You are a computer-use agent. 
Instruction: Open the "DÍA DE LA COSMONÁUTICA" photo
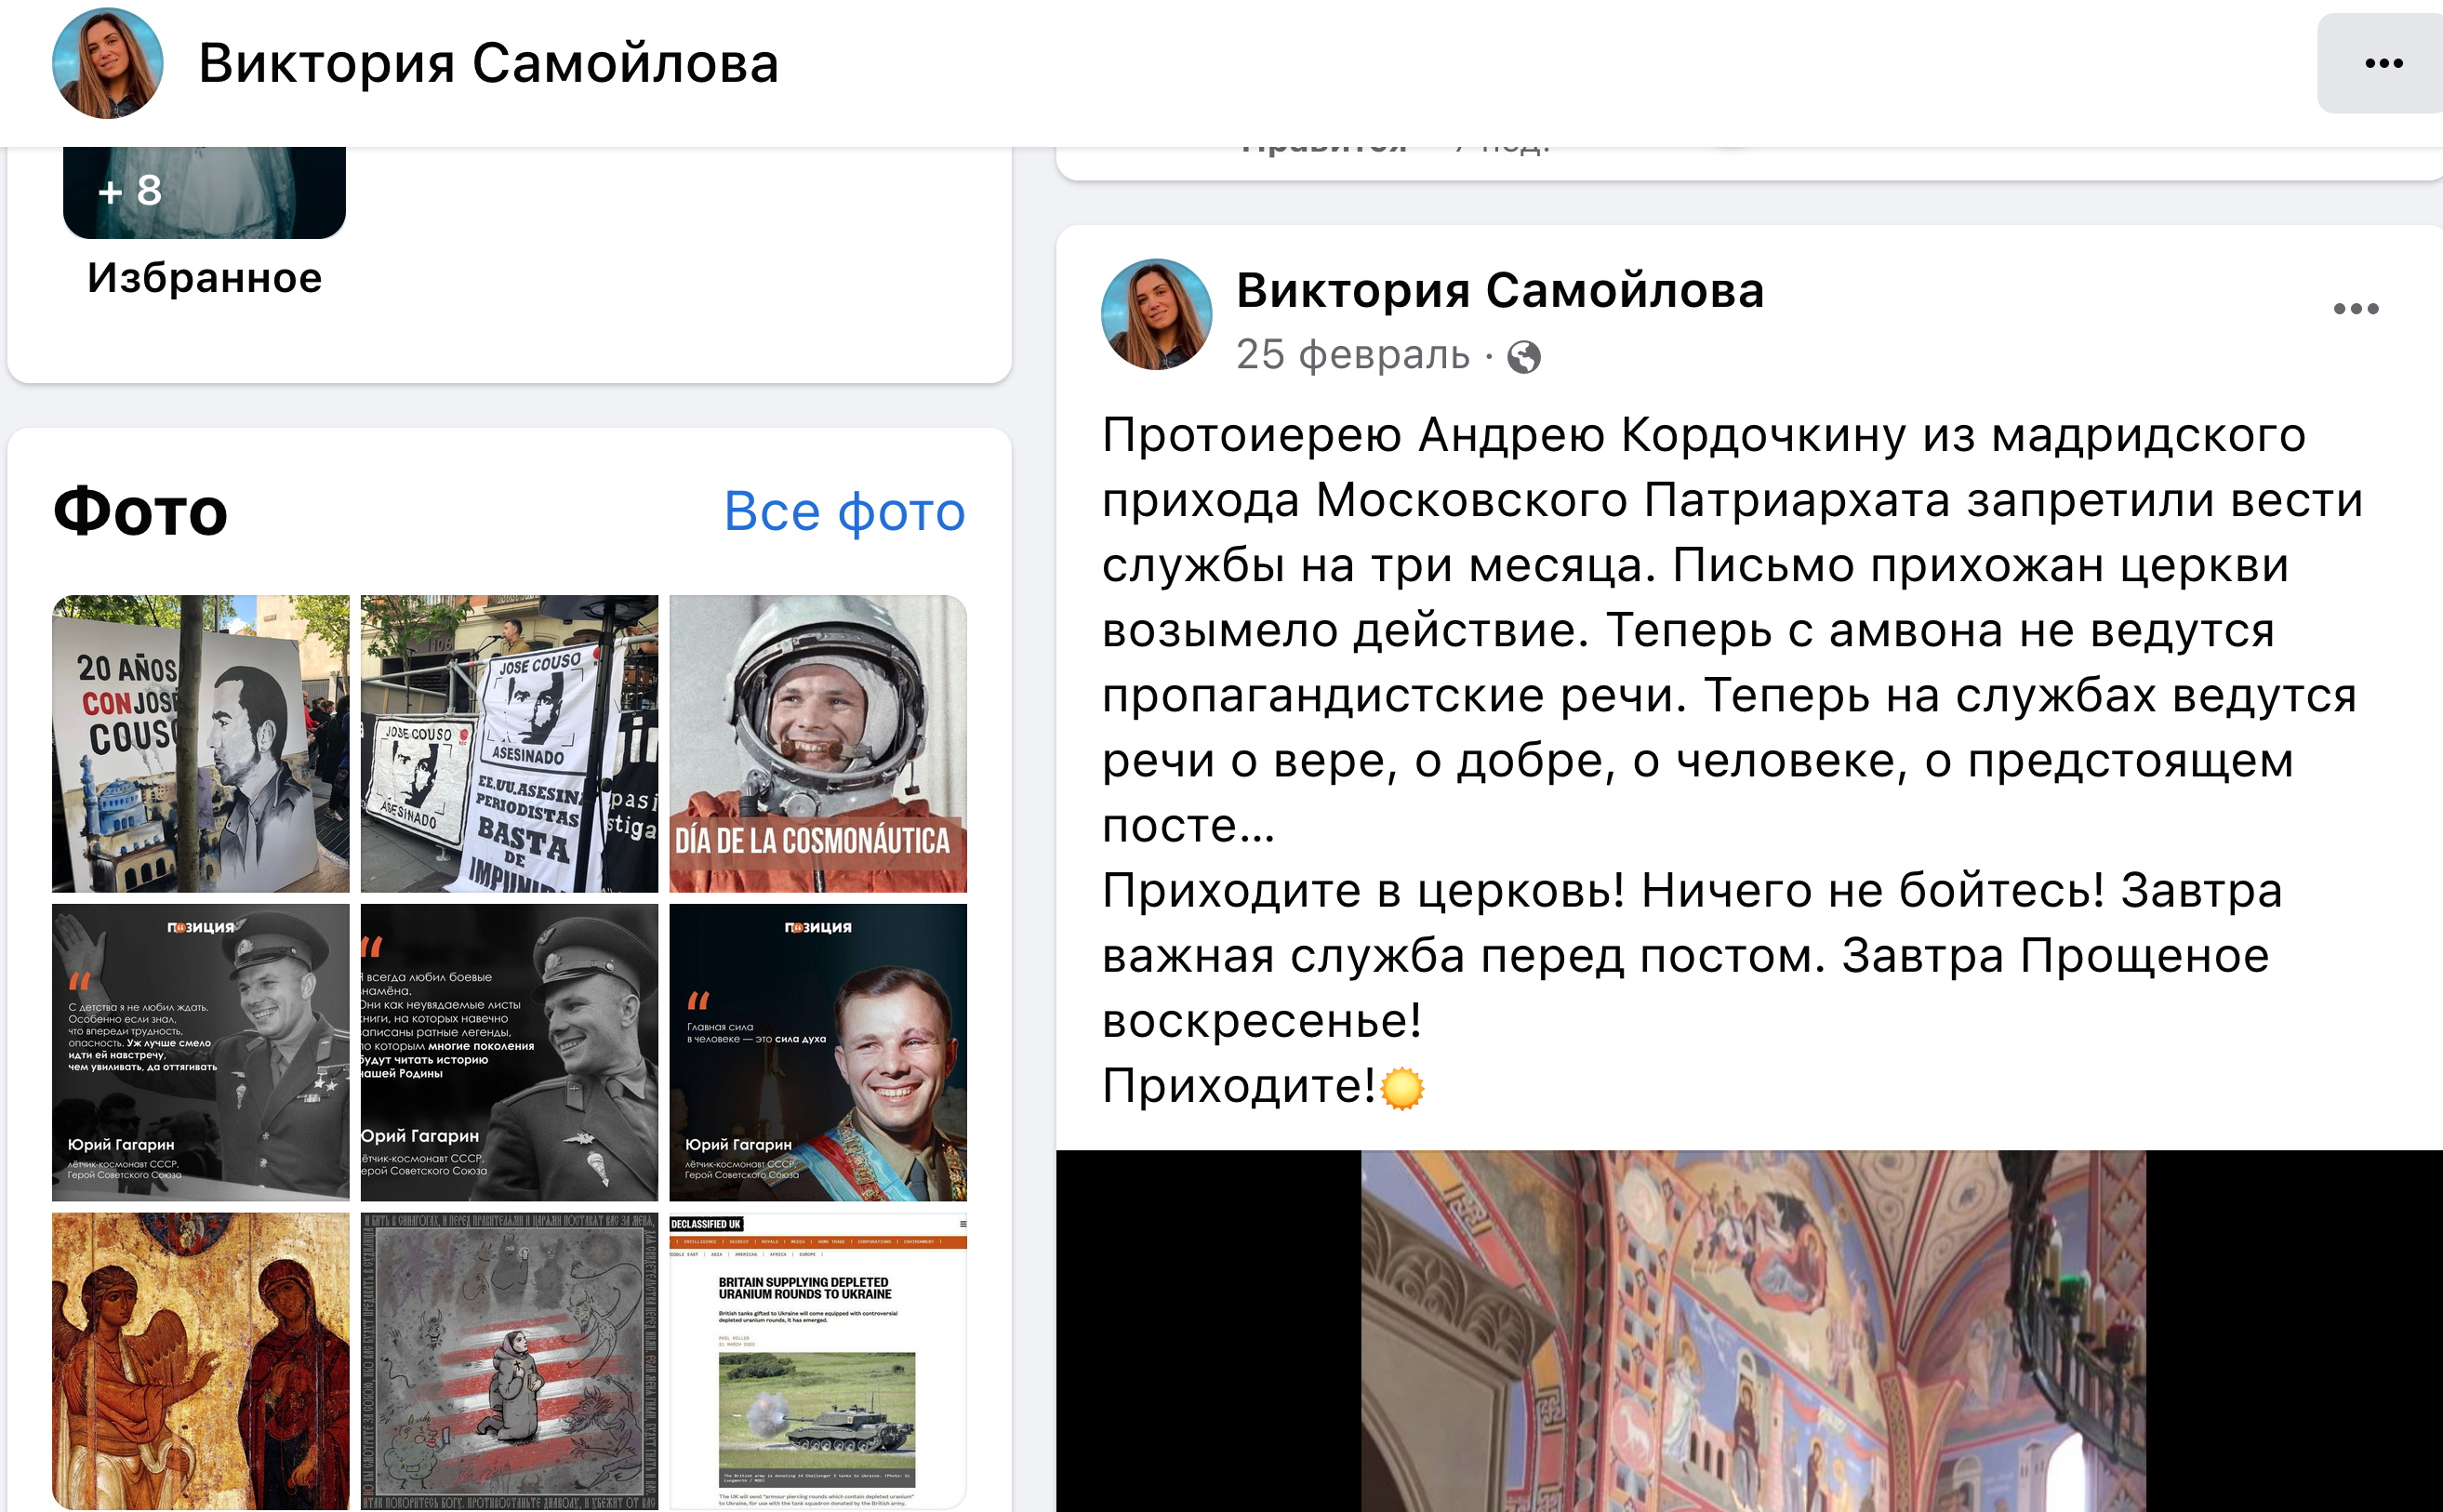click(x=817, y=743)
